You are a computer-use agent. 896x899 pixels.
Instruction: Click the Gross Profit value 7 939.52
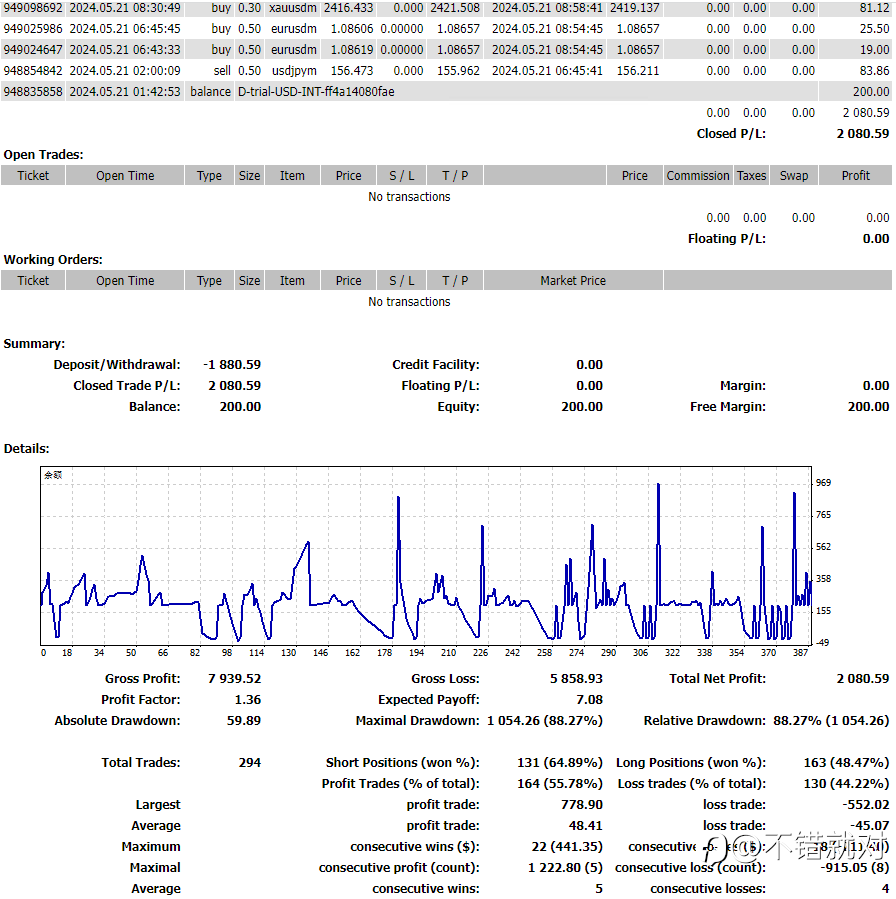tap(234, 678)
